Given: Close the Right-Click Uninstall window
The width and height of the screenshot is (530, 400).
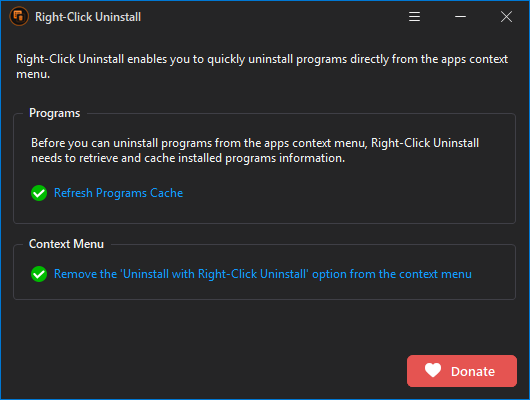Looking at the screenshot, I should click(x=506, y=17).
